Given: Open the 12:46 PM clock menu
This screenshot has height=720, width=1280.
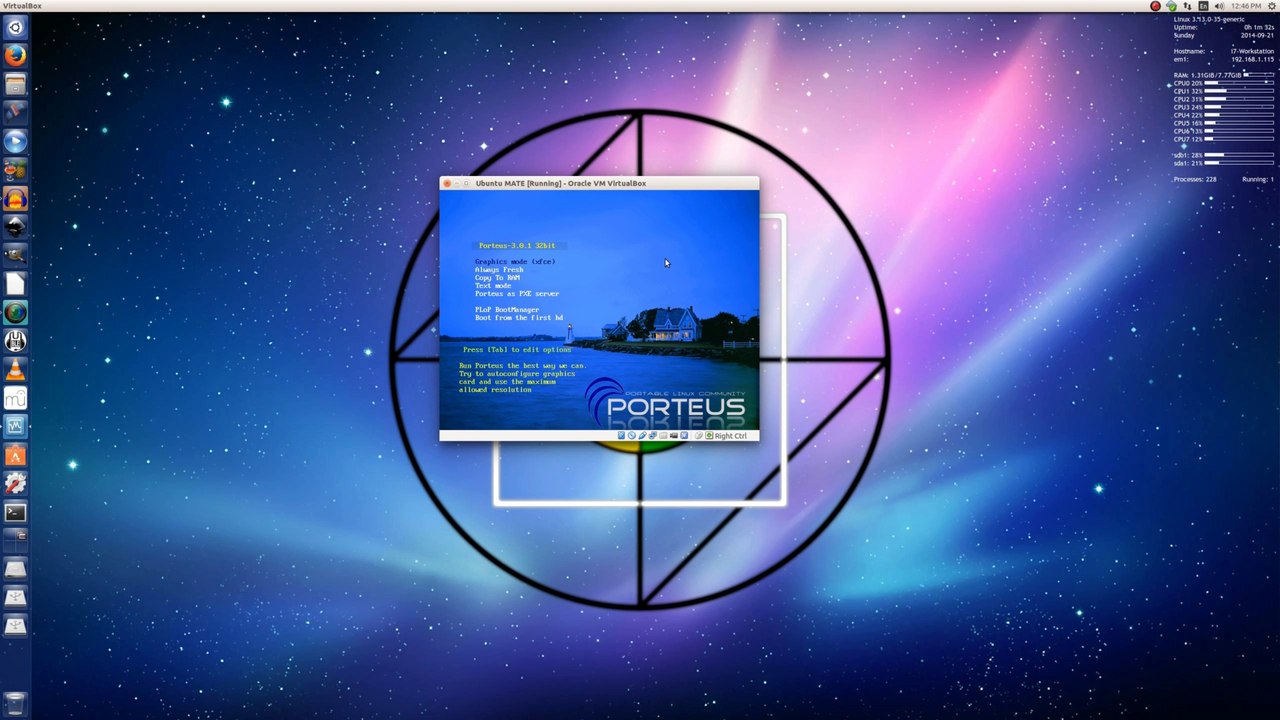Looking at the screenshot, I should (x=1246, y=6).
